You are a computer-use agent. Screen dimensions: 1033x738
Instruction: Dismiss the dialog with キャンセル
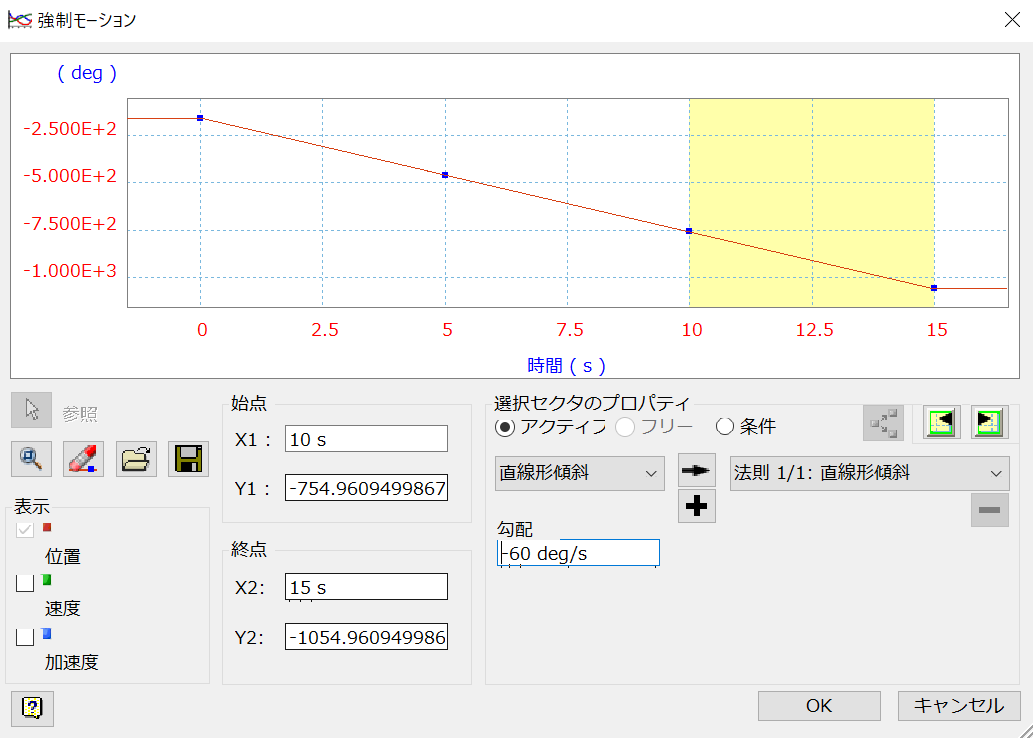click(958, 705)
